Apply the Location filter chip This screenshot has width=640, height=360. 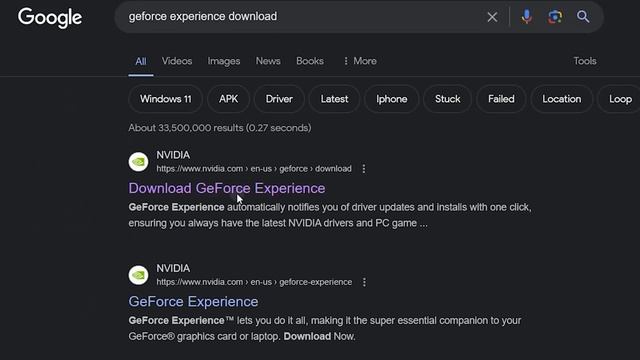(x=562, y=99)
